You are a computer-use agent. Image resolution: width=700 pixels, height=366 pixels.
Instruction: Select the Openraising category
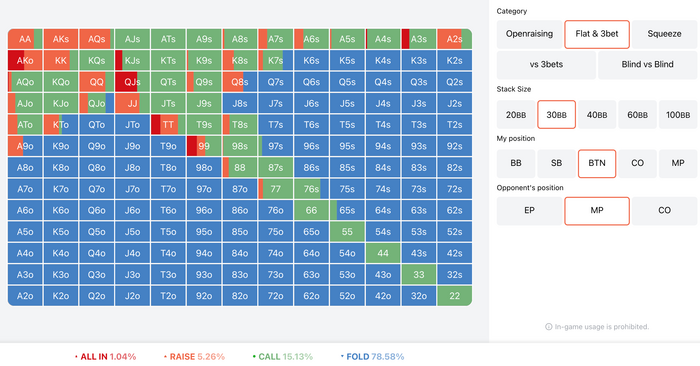[529, 34]
